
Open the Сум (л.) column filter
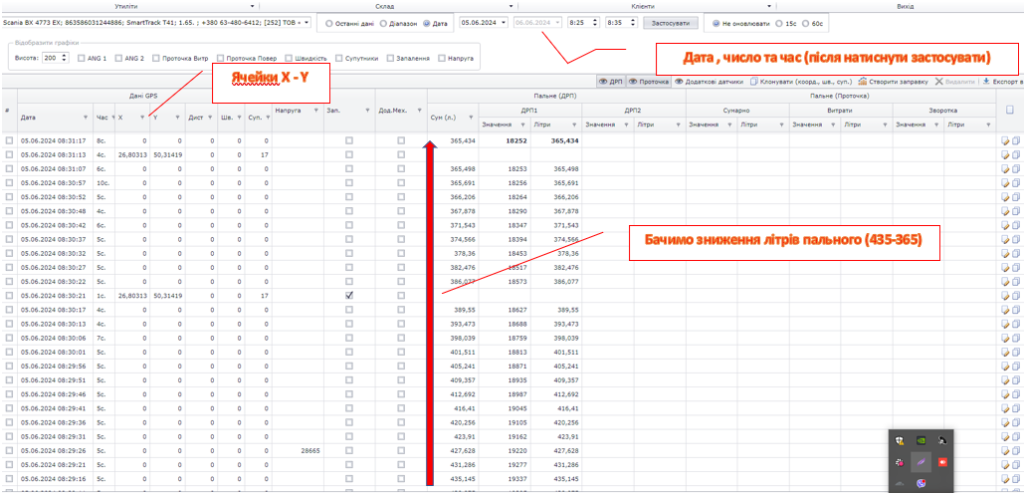tap(471, 118)
